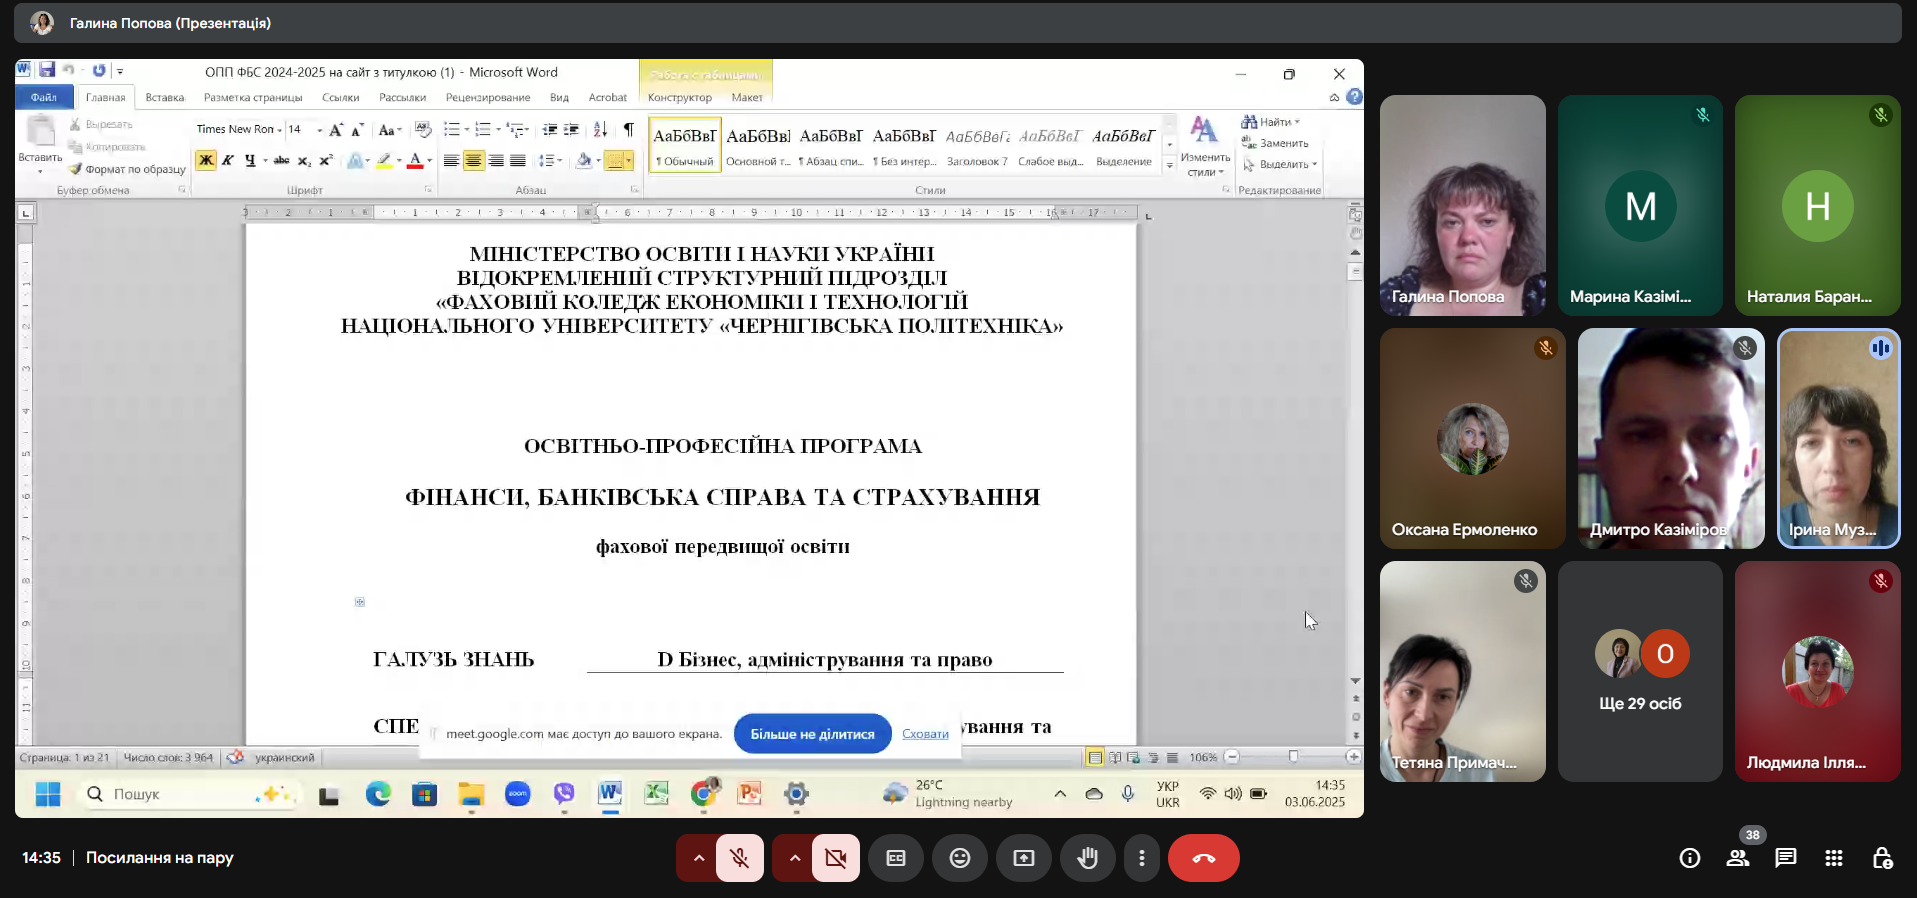Switch to the Рецензирование tab
The image size is (1917, 898).
coord(488,97)
